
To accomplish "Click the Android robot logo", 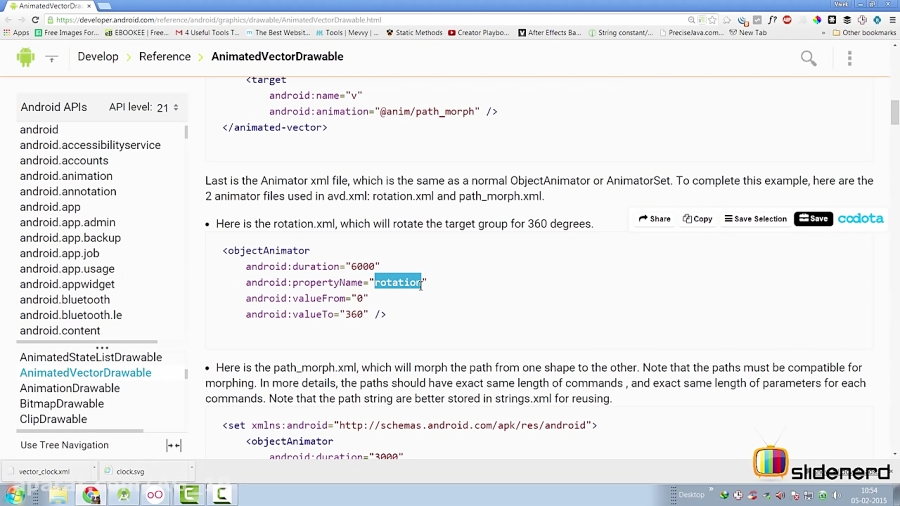I will [x=25, y=57].
